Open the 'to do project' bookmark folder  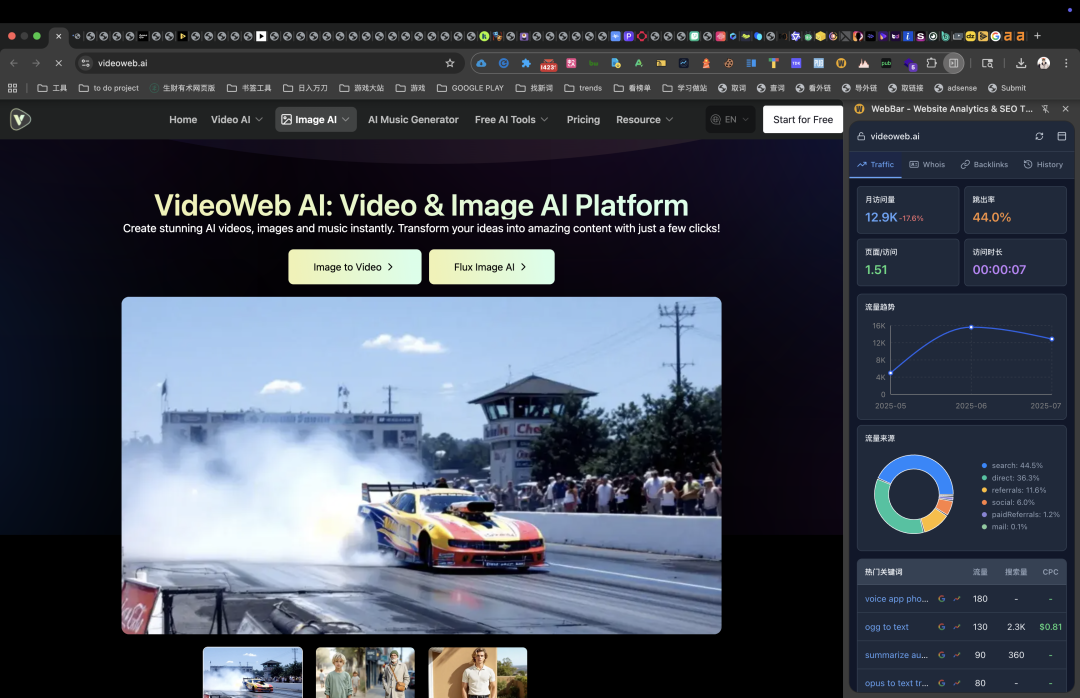click(x=109, y=88)
